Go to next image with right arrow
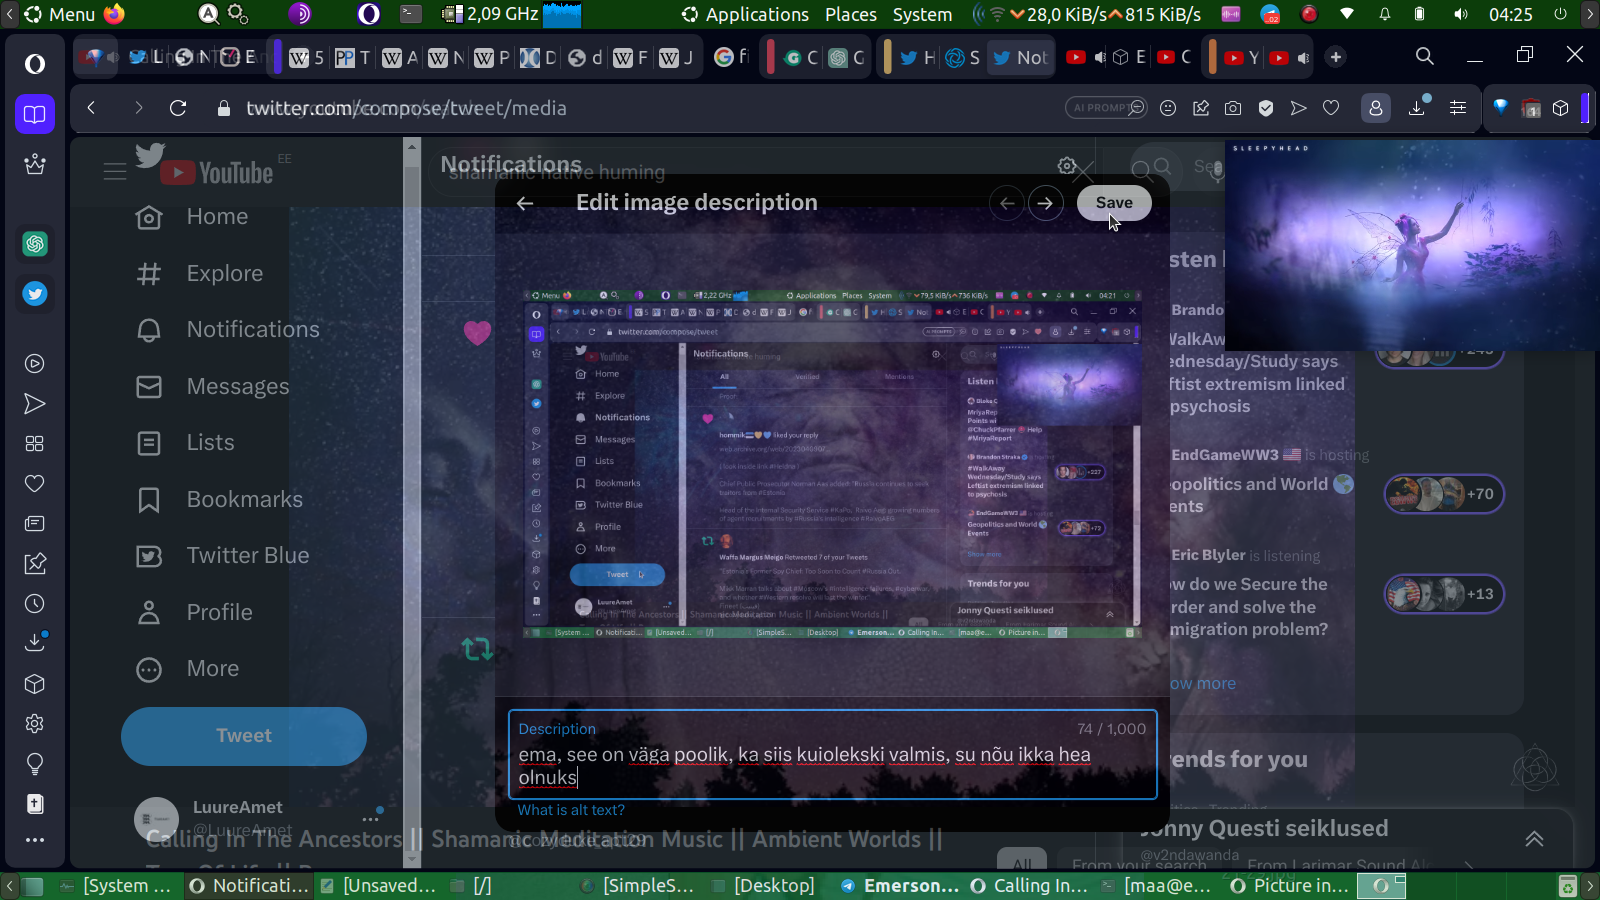The height and width of the screenshot is (900, 1600). tap(1045, 203)
